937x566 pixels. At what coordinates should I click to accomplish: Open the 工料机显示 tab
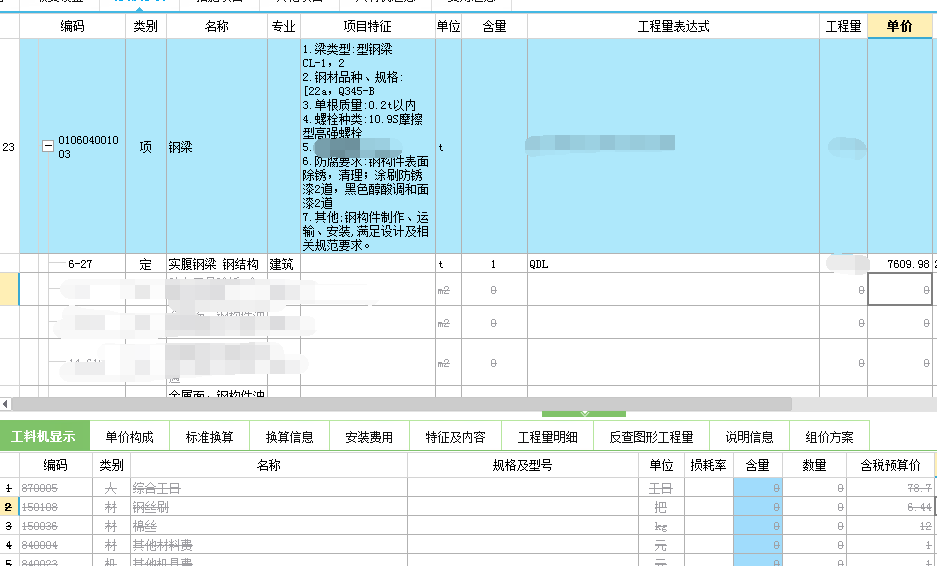(x=44, y=436)
